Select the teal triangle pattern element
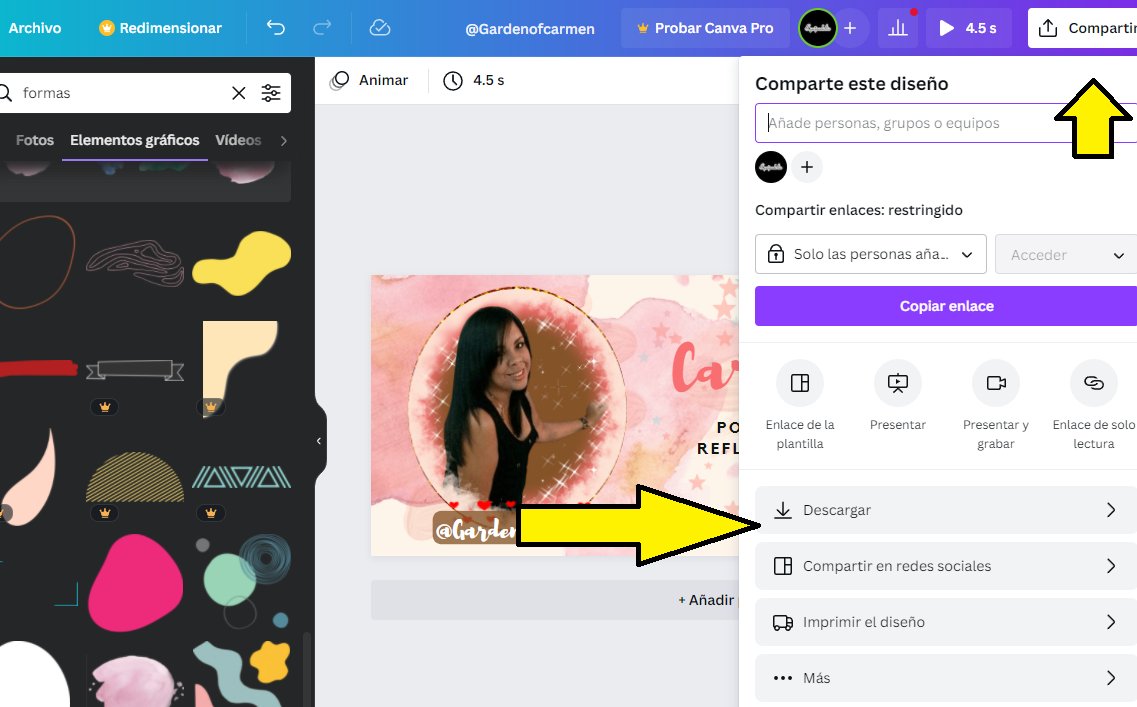The image size is (1137, 707). point(241,477)
